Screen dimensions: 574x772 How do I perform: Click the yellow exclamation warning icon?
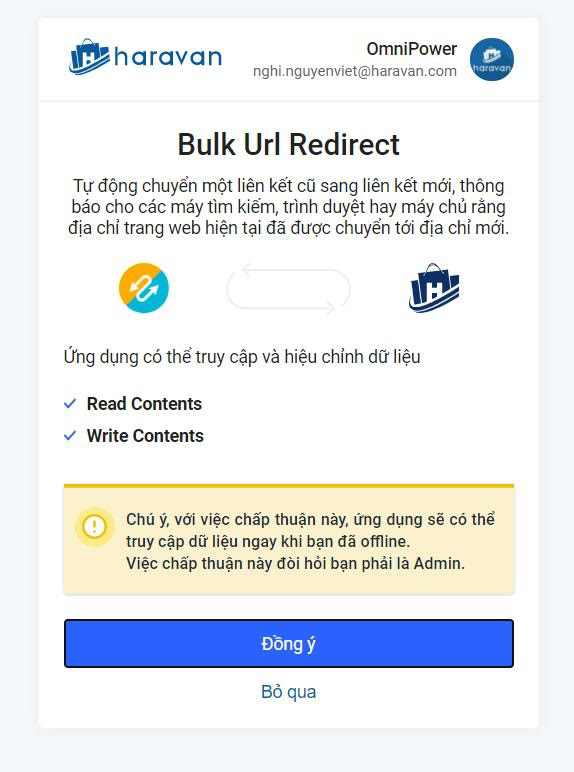pos(95,526)
